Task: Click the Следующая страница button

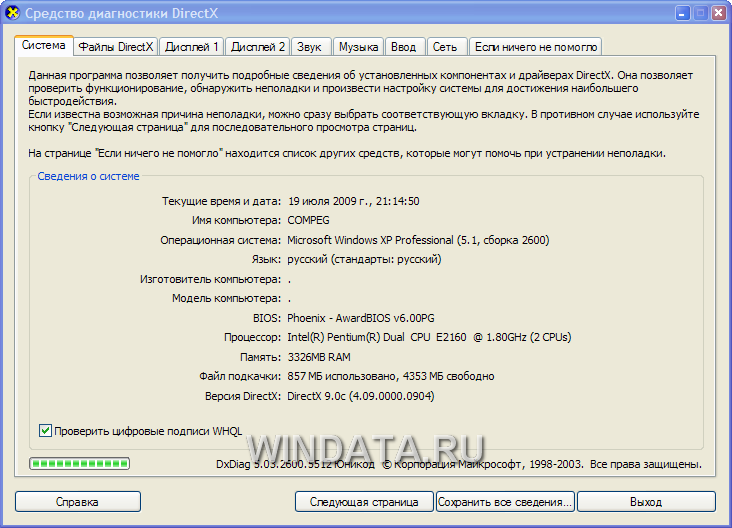Action: click(x=364, y=502)
